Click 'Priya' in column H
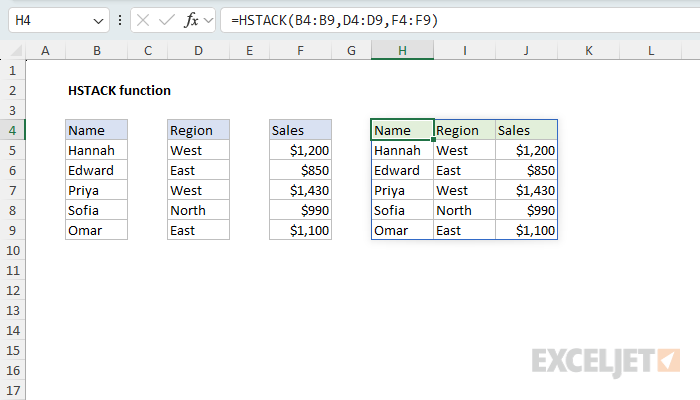Viewport: 700px width, 400px height. click(402, 191)
